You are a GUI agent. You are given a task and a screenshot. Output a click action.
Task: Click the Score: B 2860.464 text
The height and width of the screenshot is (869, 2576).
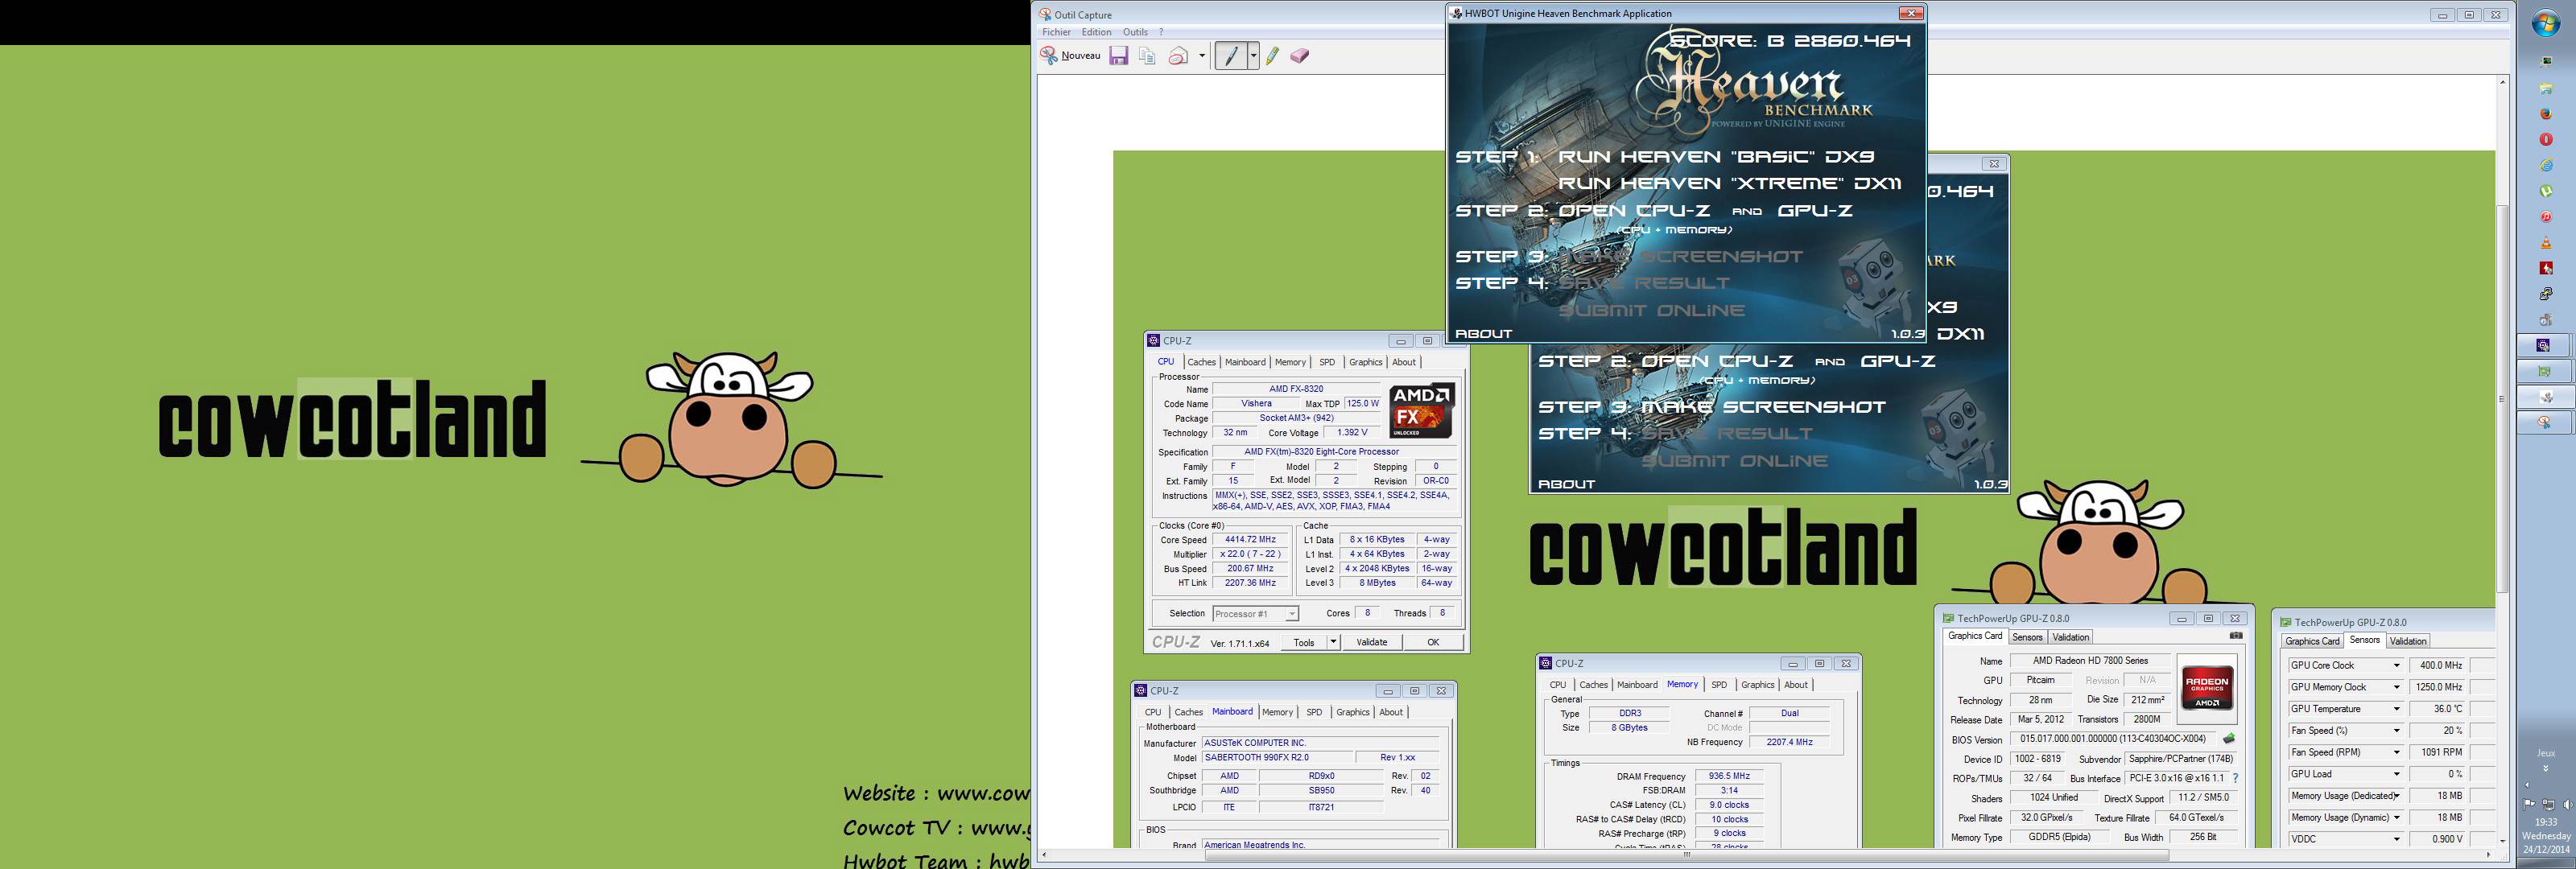click(1790, 41)
